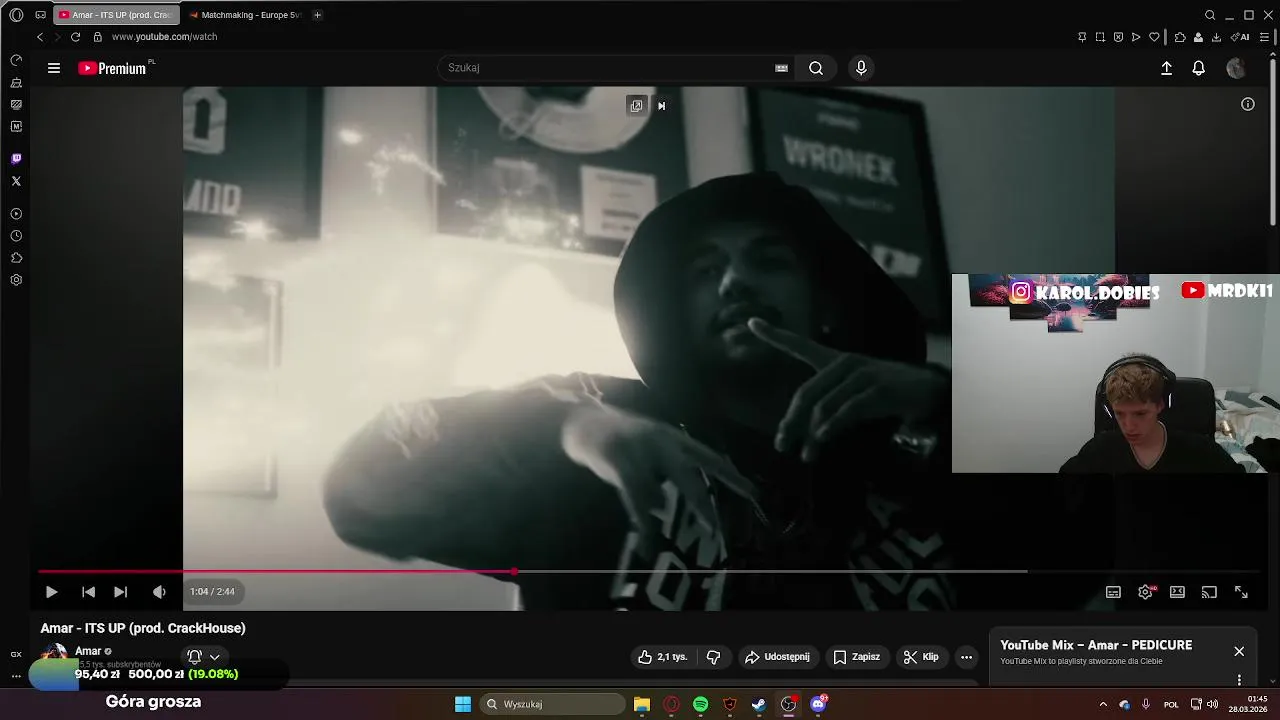Viewport: 1280px width, 720px height.
Task: Go to the YouTube Premium home logo
Action: (112, 68)
